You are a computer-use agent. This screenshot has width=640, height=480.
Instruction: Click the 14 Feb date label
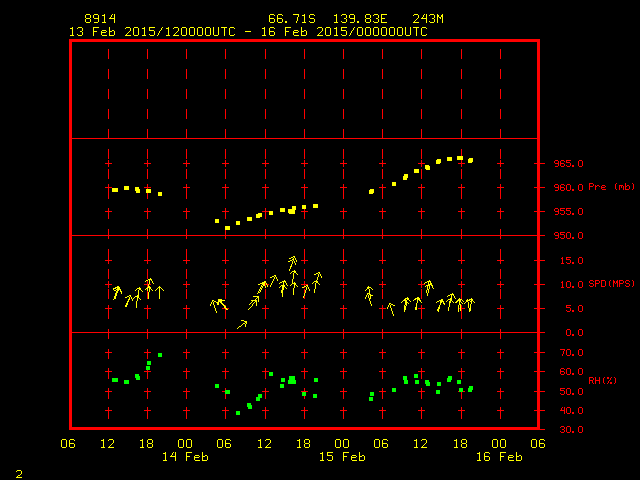186,457
